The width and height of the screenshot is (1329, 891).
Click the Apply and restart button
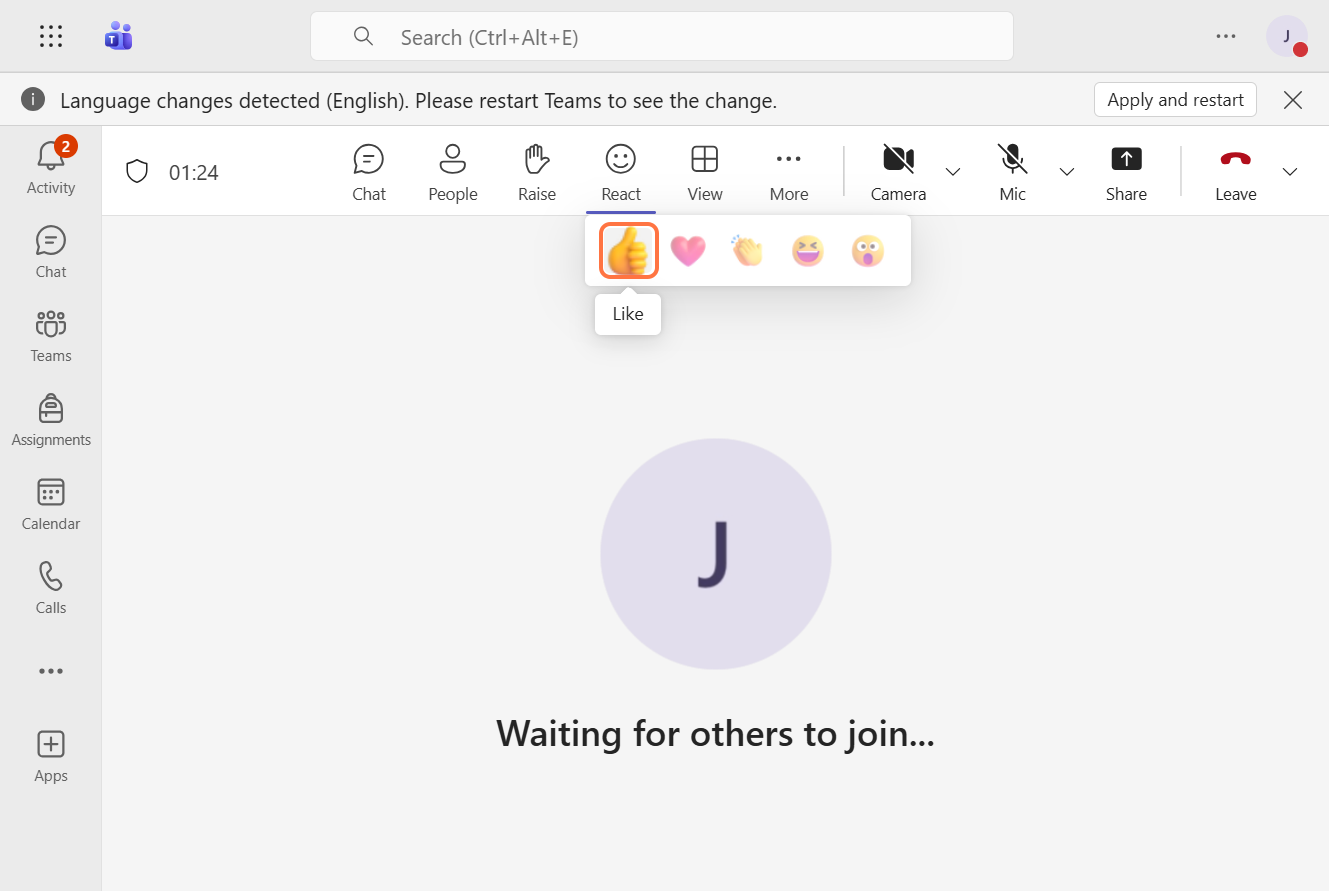click(x=1175, y=100)
